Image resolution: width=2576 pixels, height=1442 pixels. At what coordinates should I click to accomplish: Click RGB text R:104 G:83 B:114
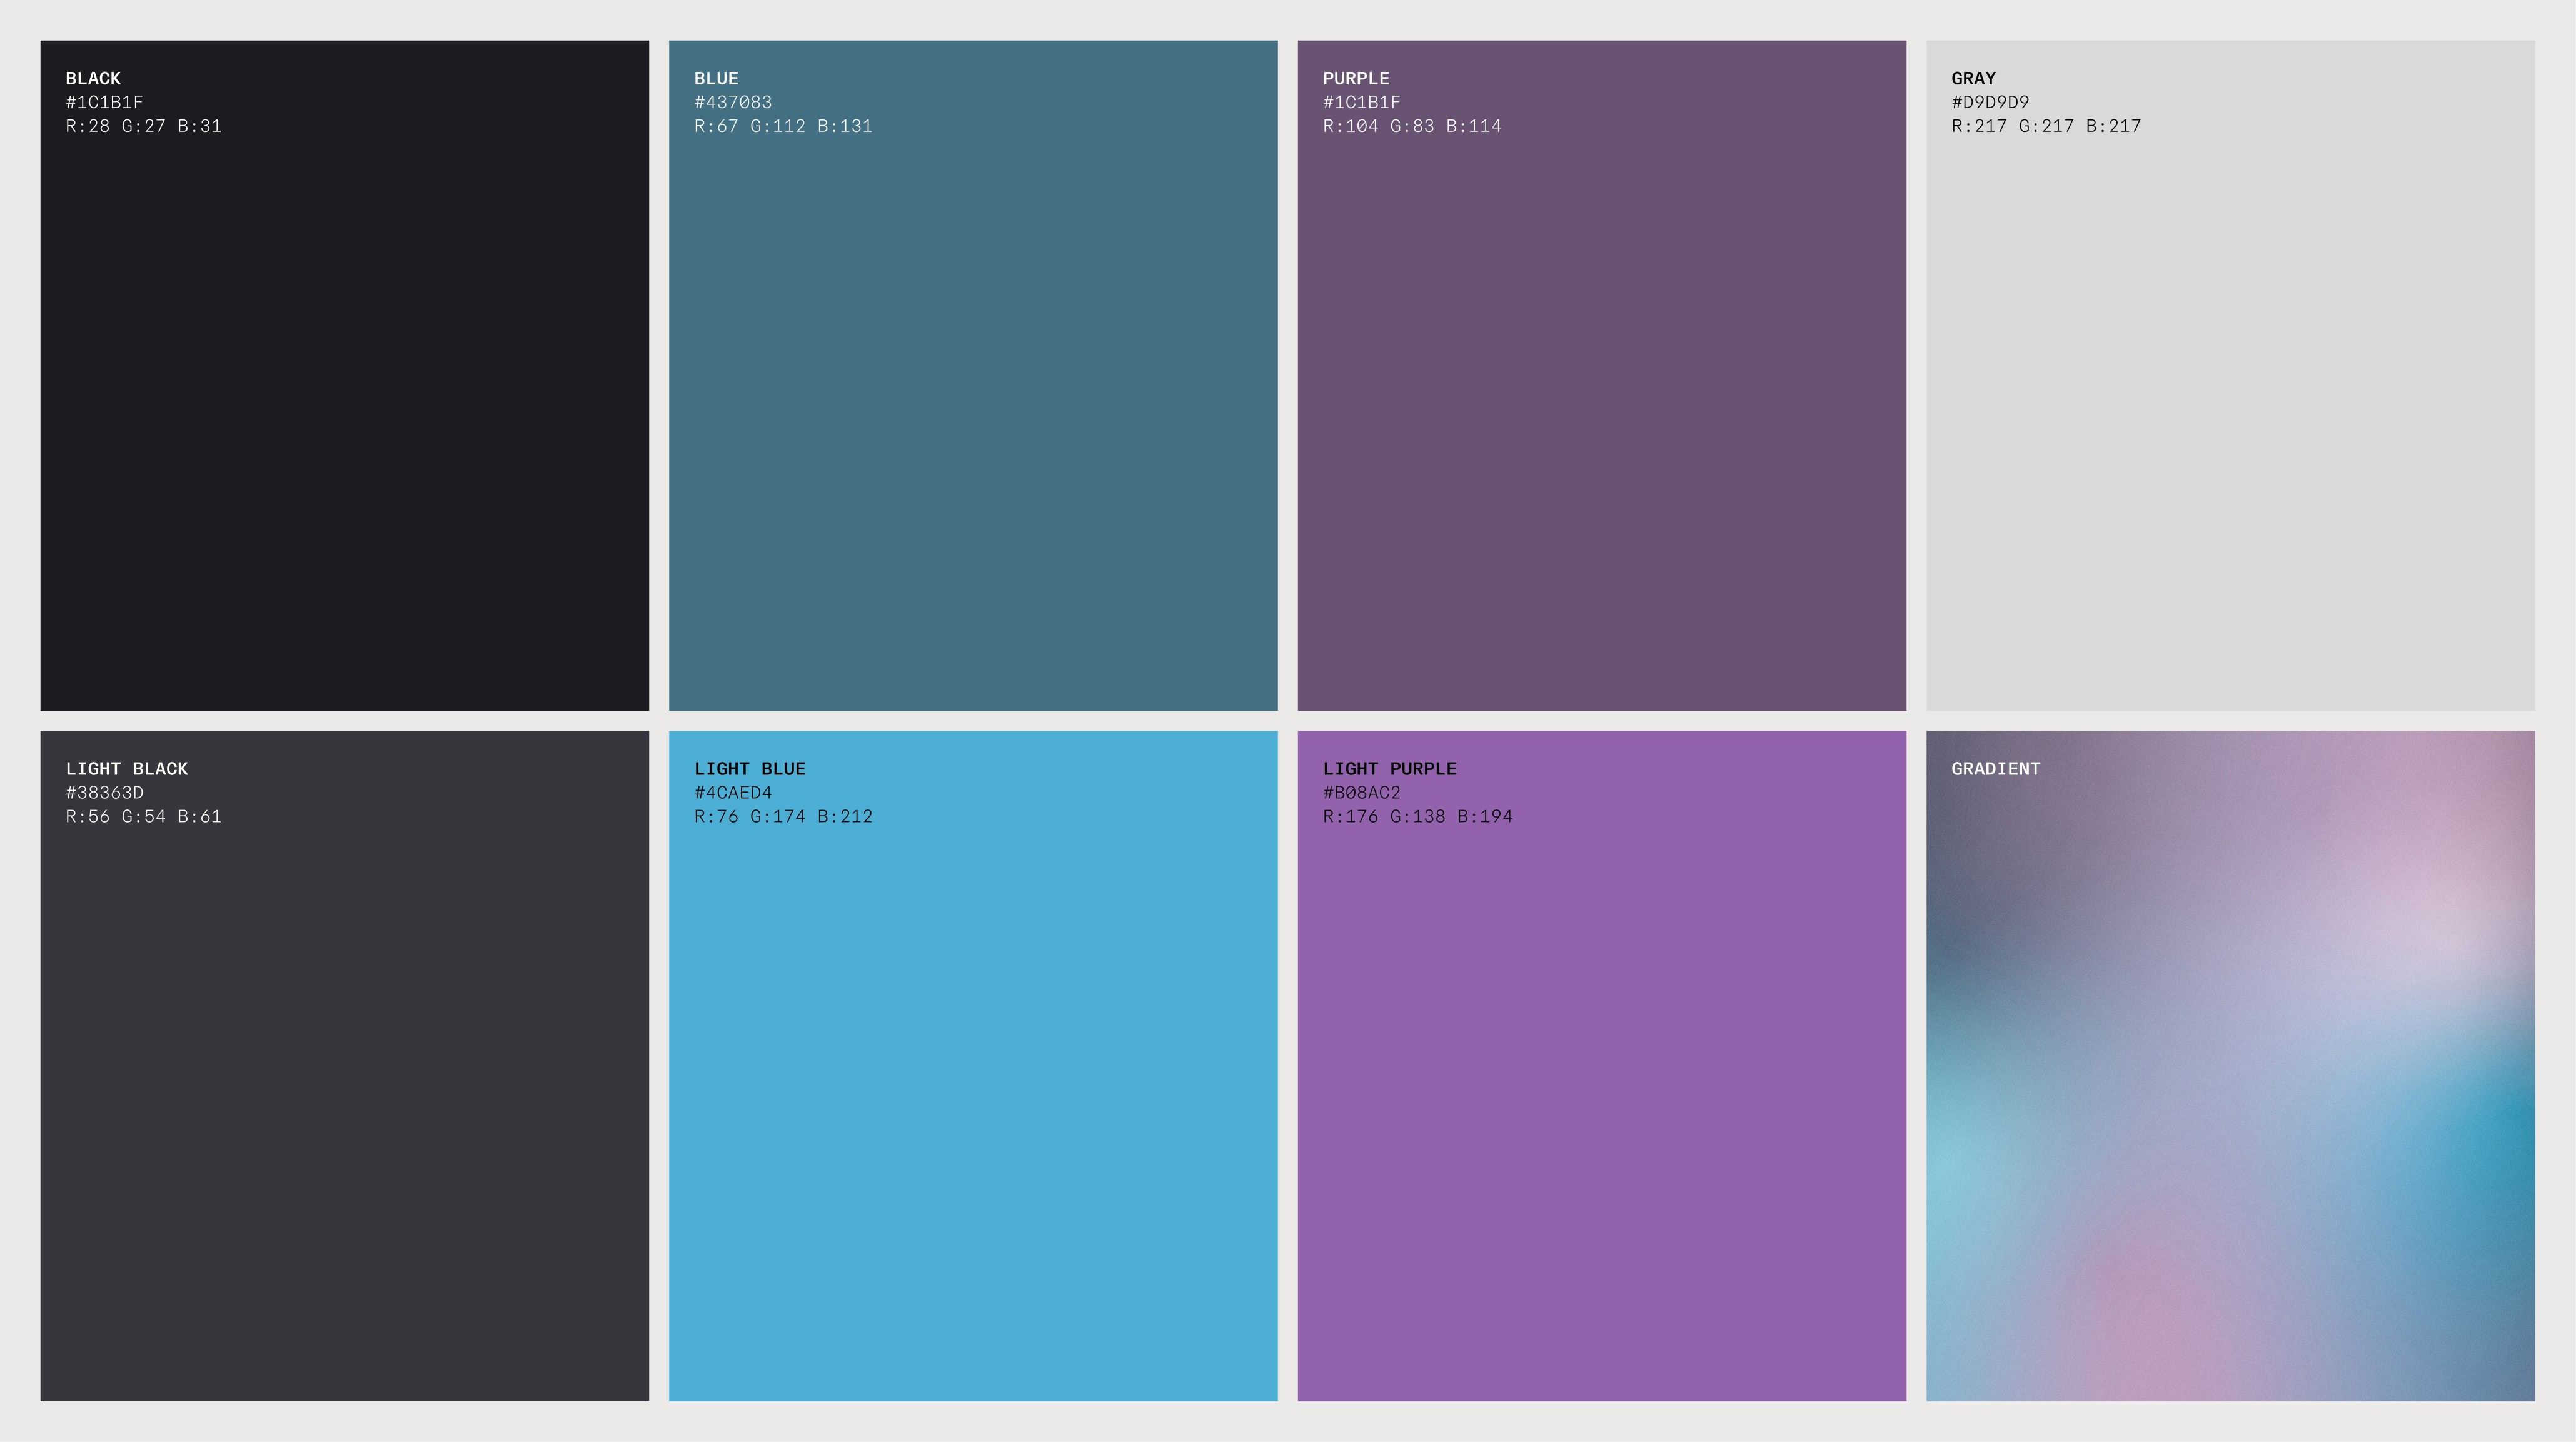[1411, 126]
